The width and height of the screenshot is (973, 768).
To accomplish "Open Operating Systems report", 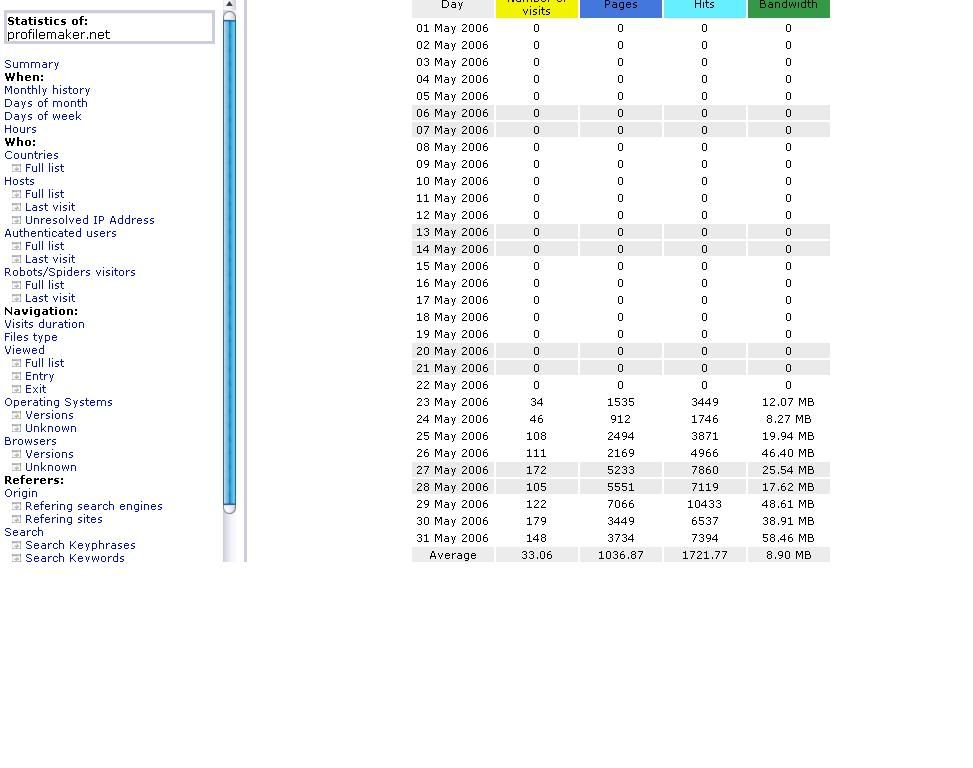I will pyautogui.click(x=58, y=402).
